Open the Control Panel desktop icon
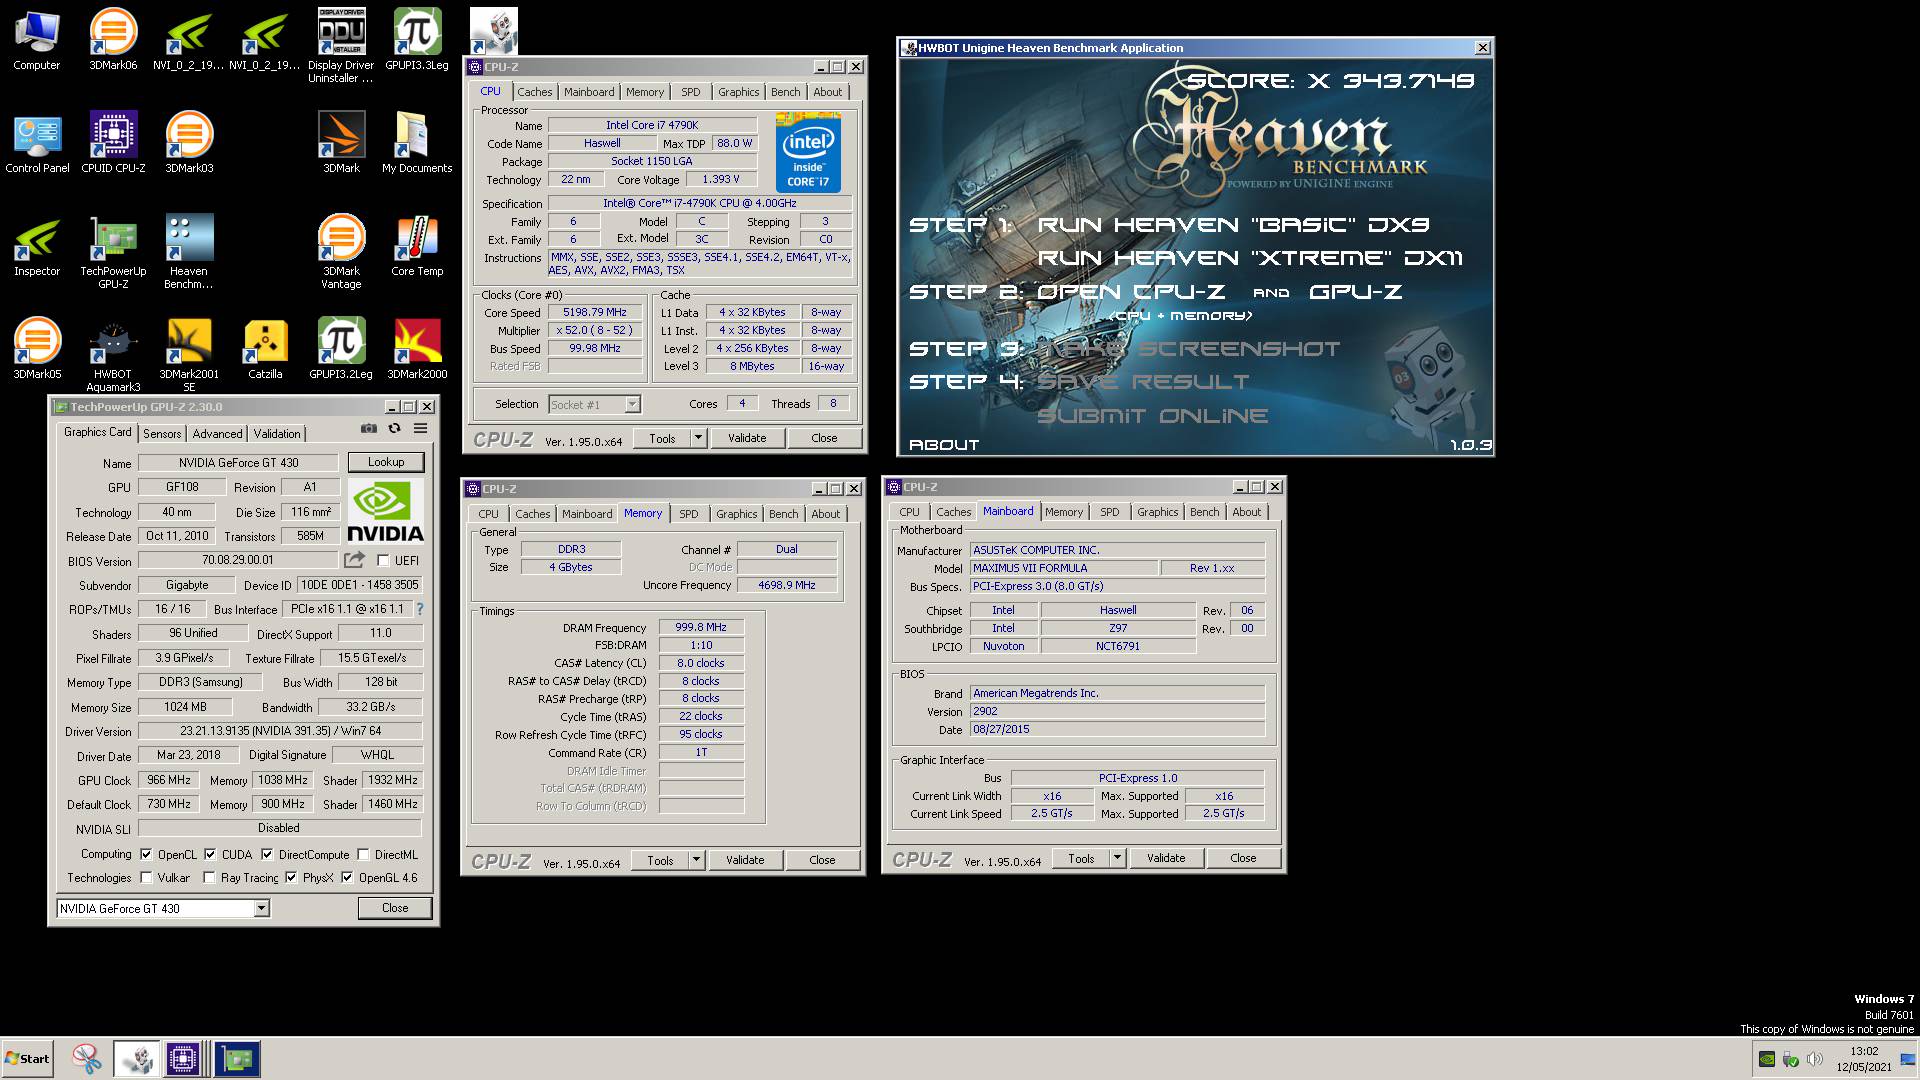 (37, 143)
